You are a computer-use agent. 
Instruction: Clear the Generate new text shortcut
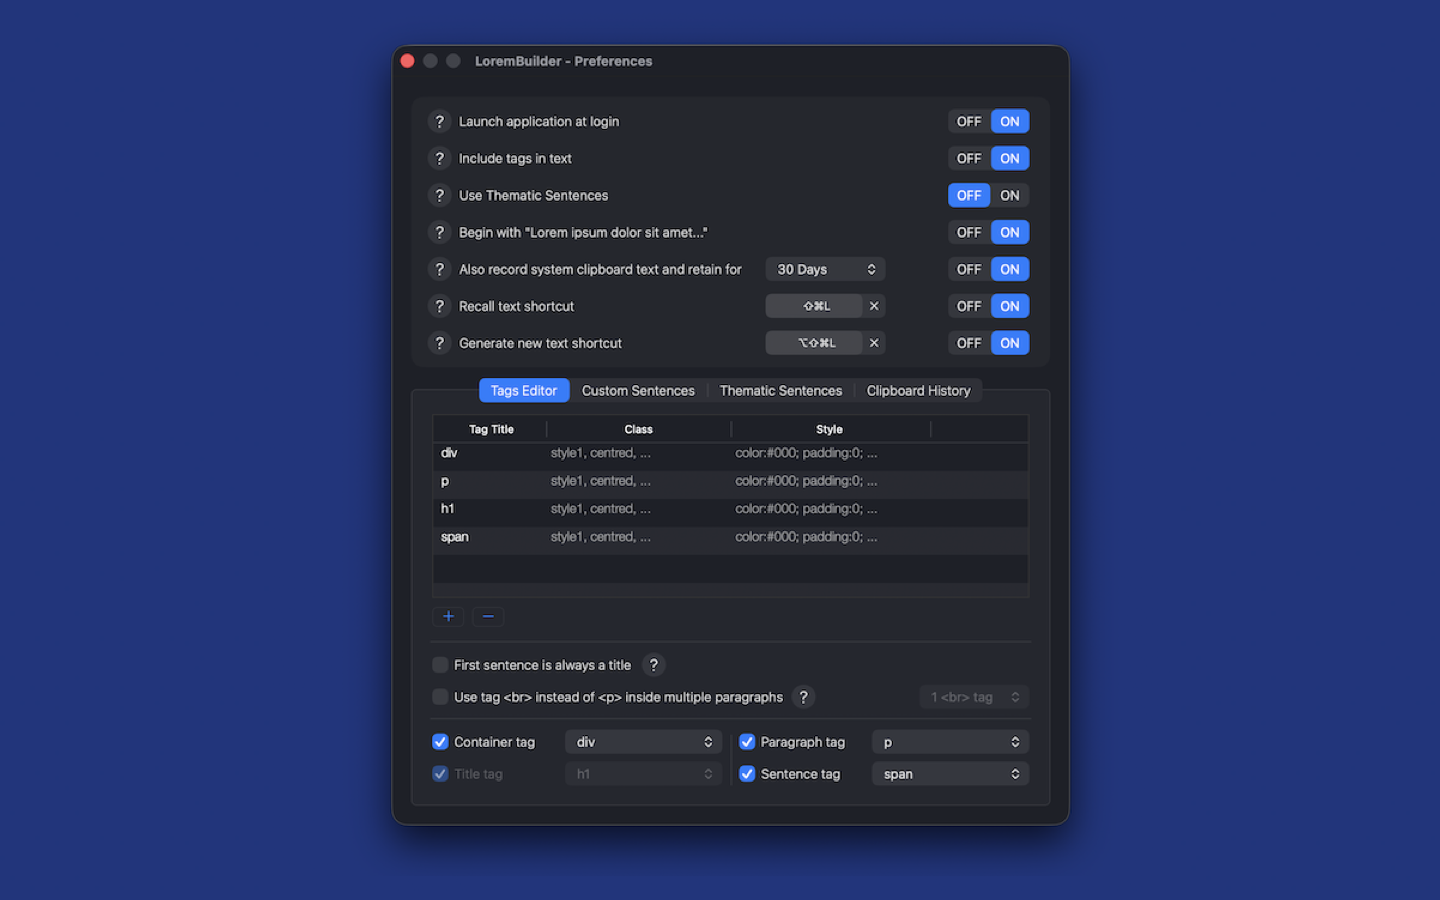click(874, 343)
